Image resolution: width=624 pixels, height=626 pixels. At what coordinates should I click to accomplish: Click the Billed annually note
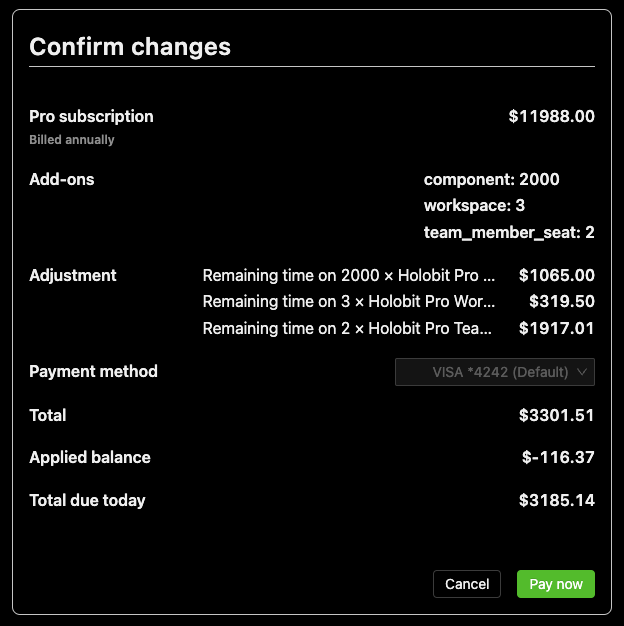coord(72,140)
